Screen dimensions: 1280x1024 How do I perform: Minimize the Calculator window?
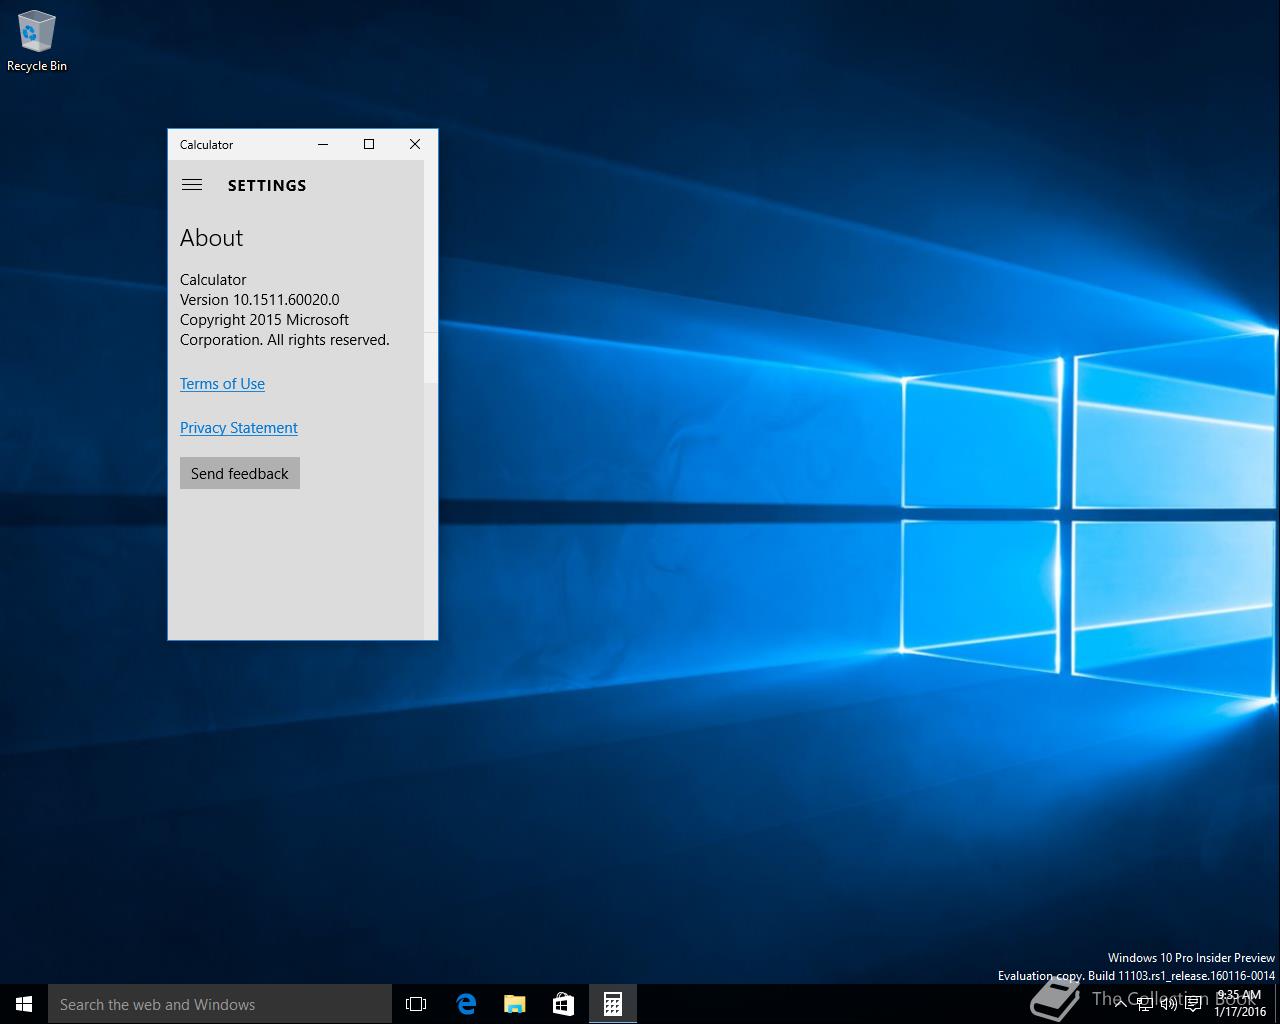coord(323,144)
